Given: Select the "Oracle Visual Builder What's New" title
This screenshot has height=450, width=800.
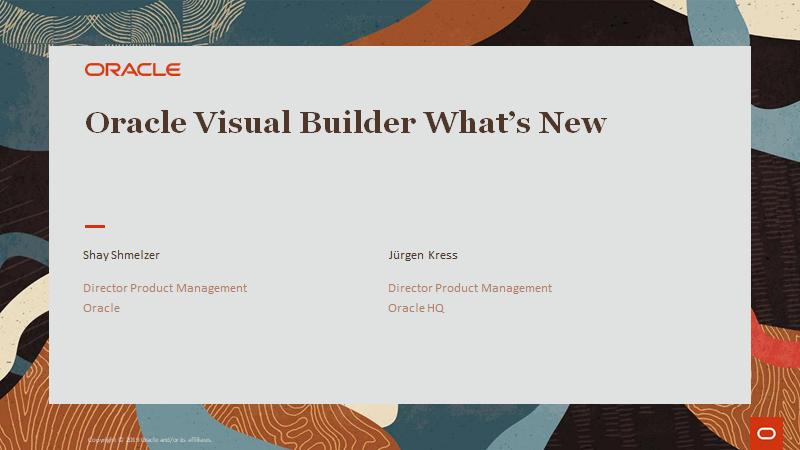Looking at the screenshot, I should 346,123.
